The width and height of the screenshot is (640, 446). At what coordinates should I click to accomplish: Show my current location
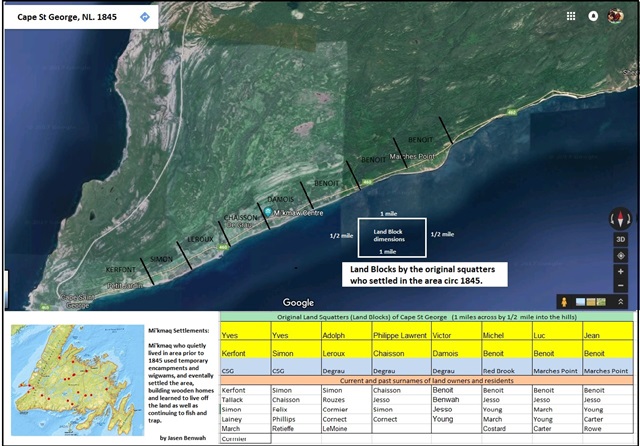620,256
